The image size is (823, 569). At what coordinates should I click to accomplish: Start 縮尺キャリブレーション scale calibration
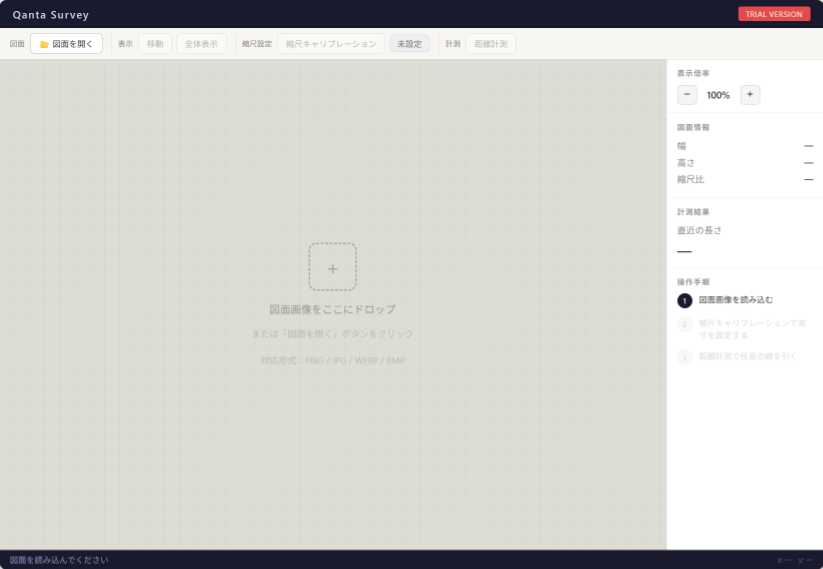331,44
